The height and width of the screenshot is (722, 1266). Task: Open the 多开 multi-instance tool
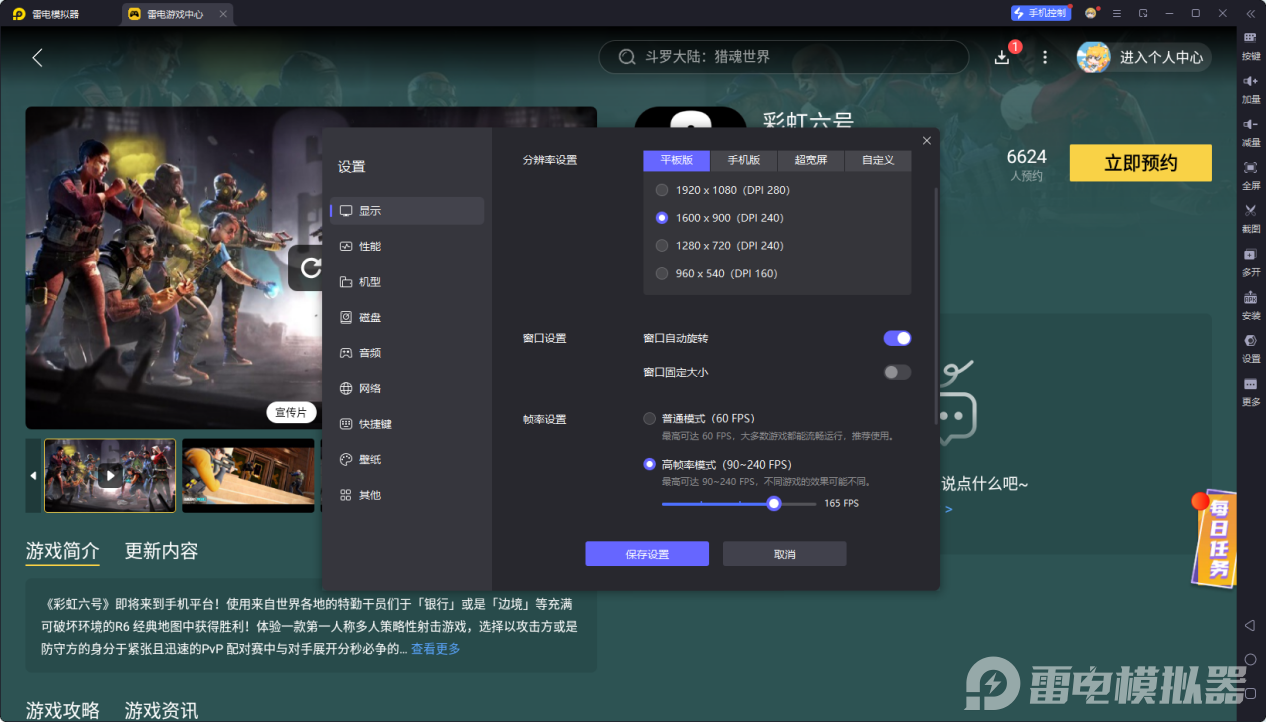1251,261
